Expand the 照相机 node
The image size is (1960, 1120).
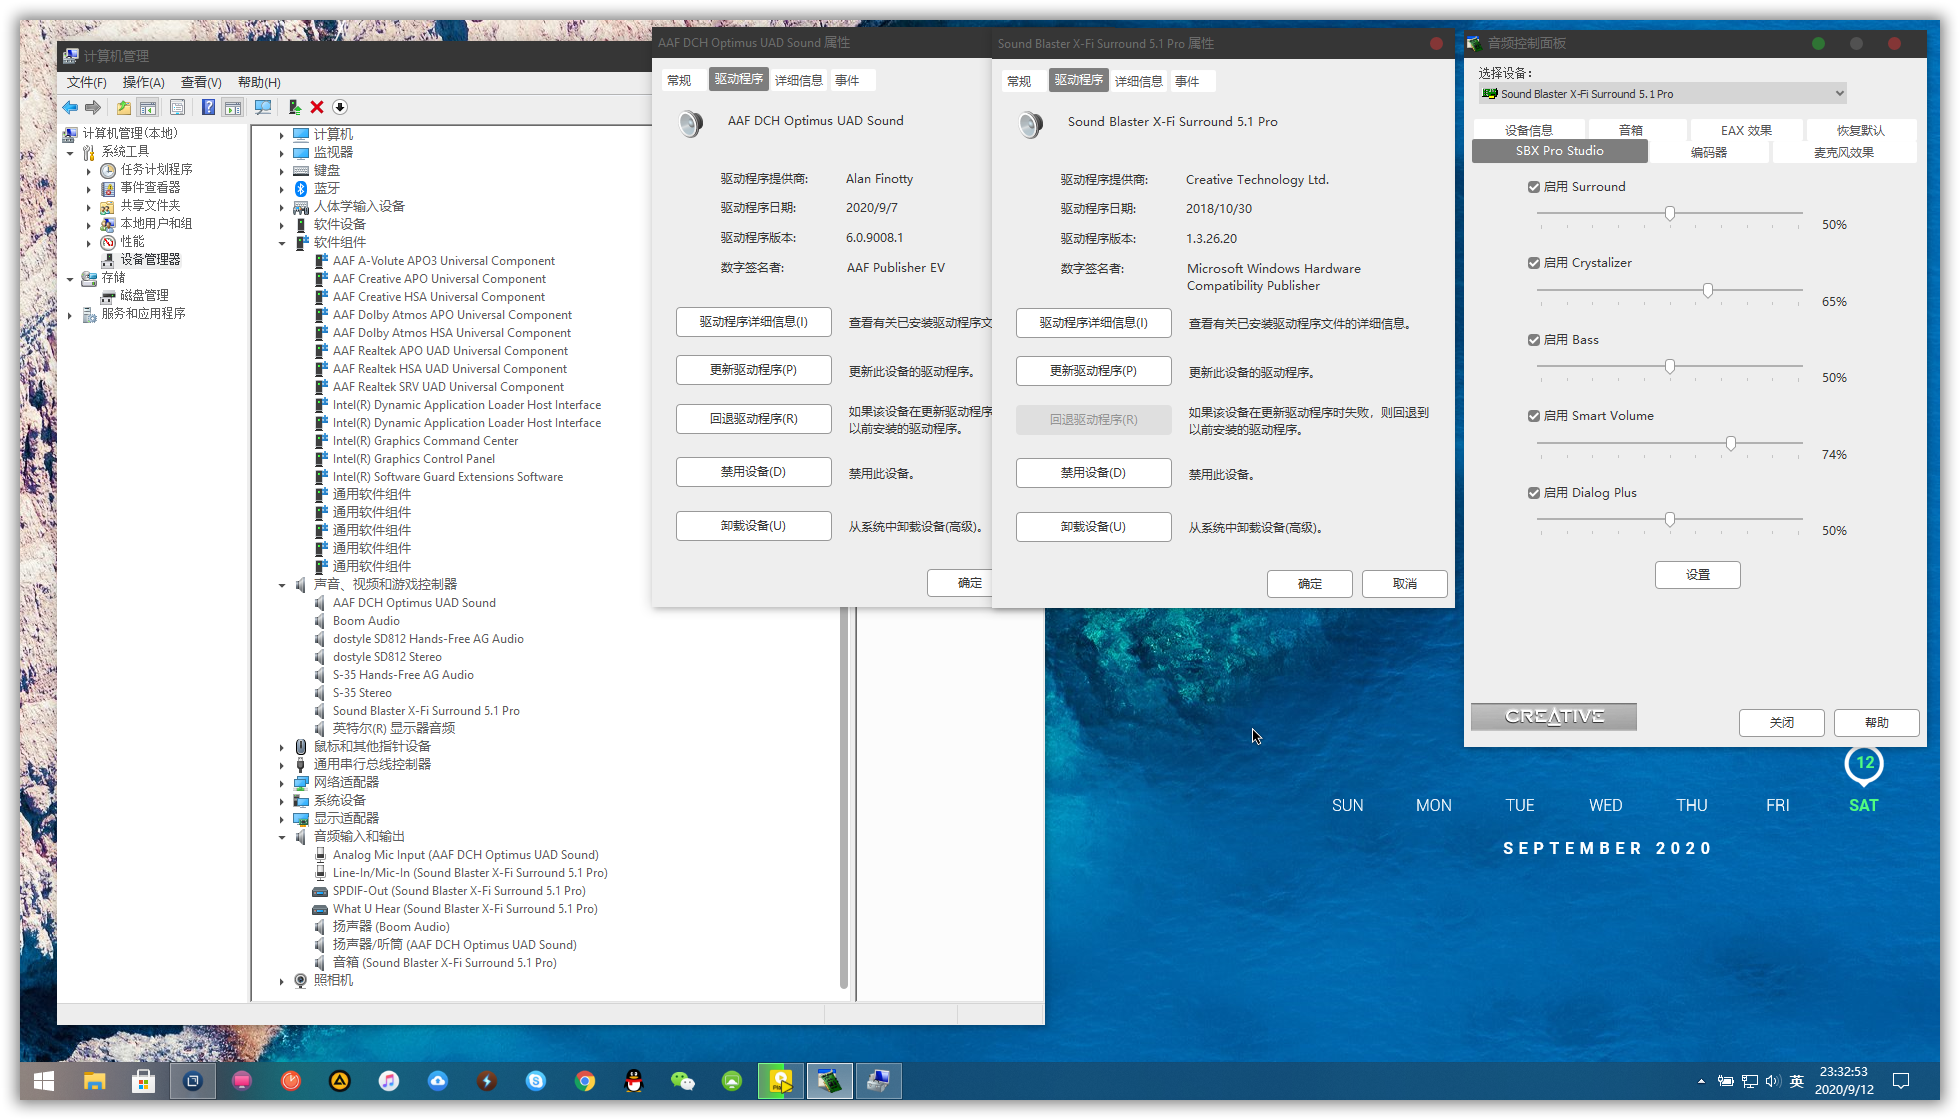(x=282, y=981)
